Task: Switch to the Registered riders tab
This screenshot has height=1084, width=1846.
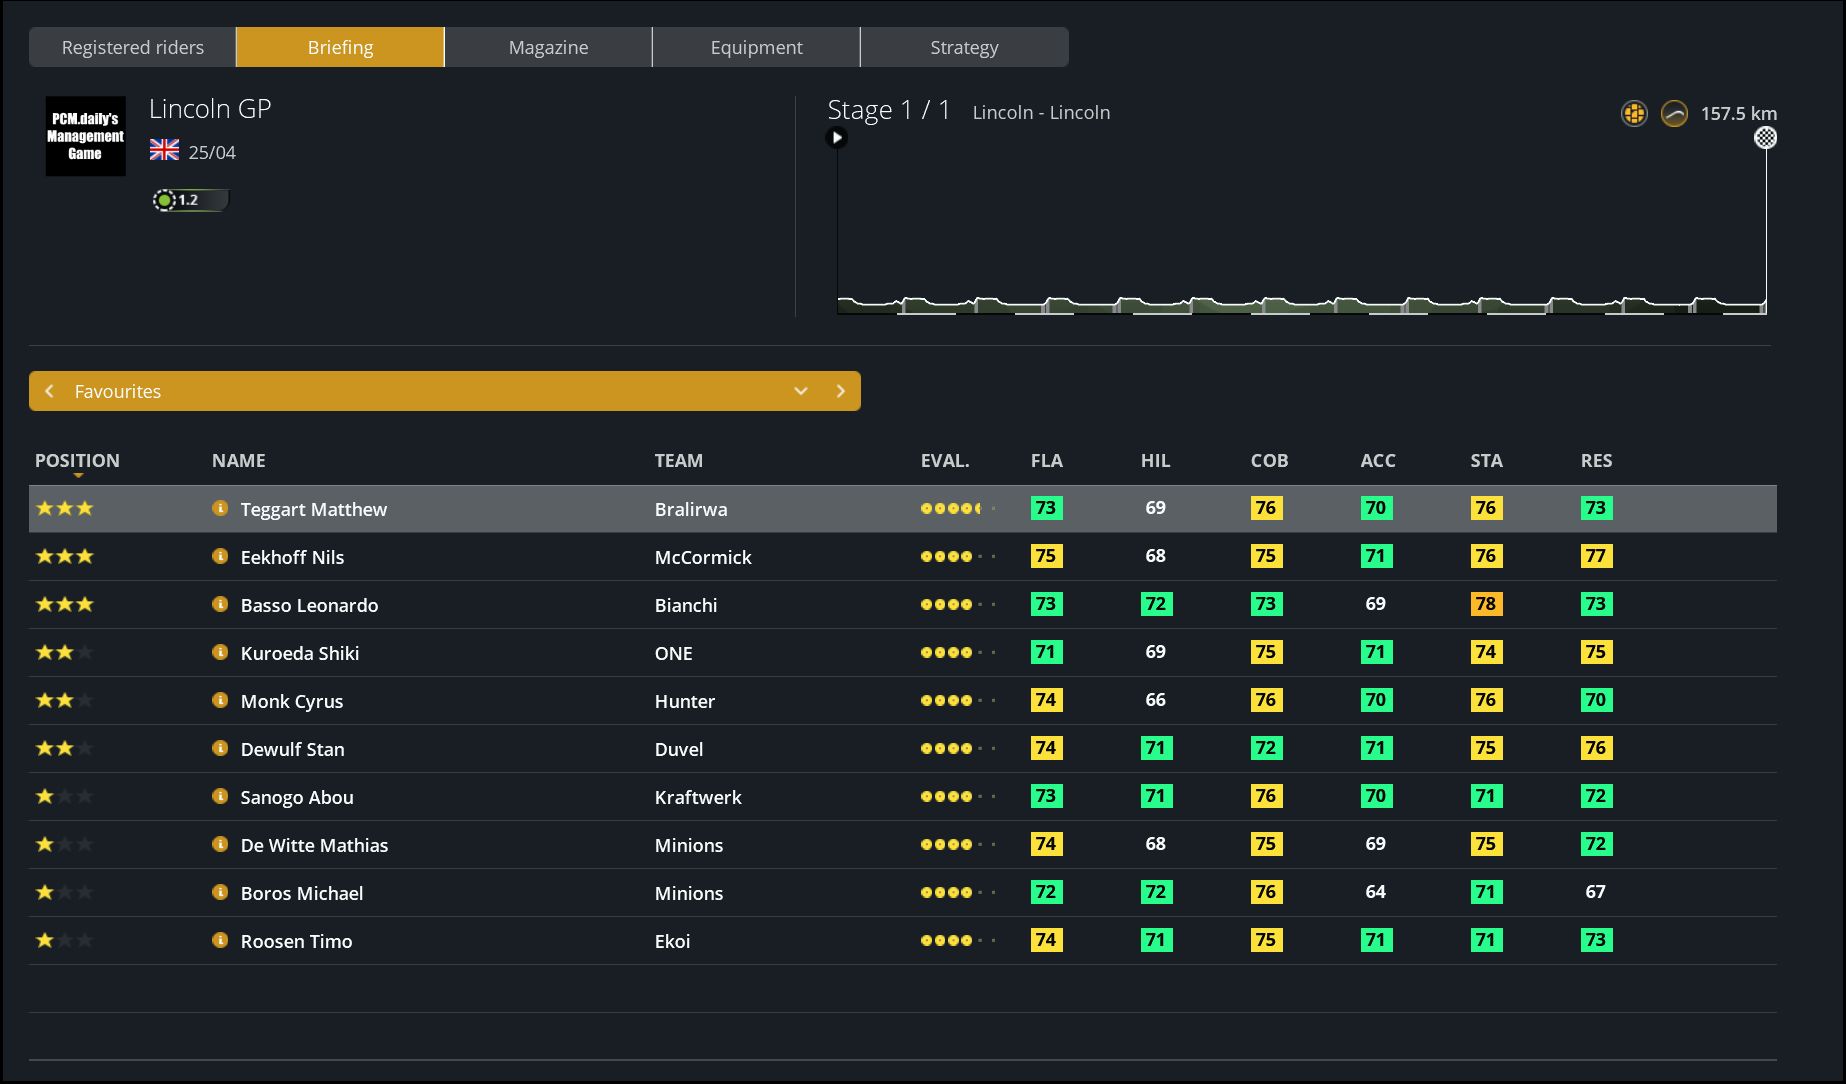Action: pos(133,47)
